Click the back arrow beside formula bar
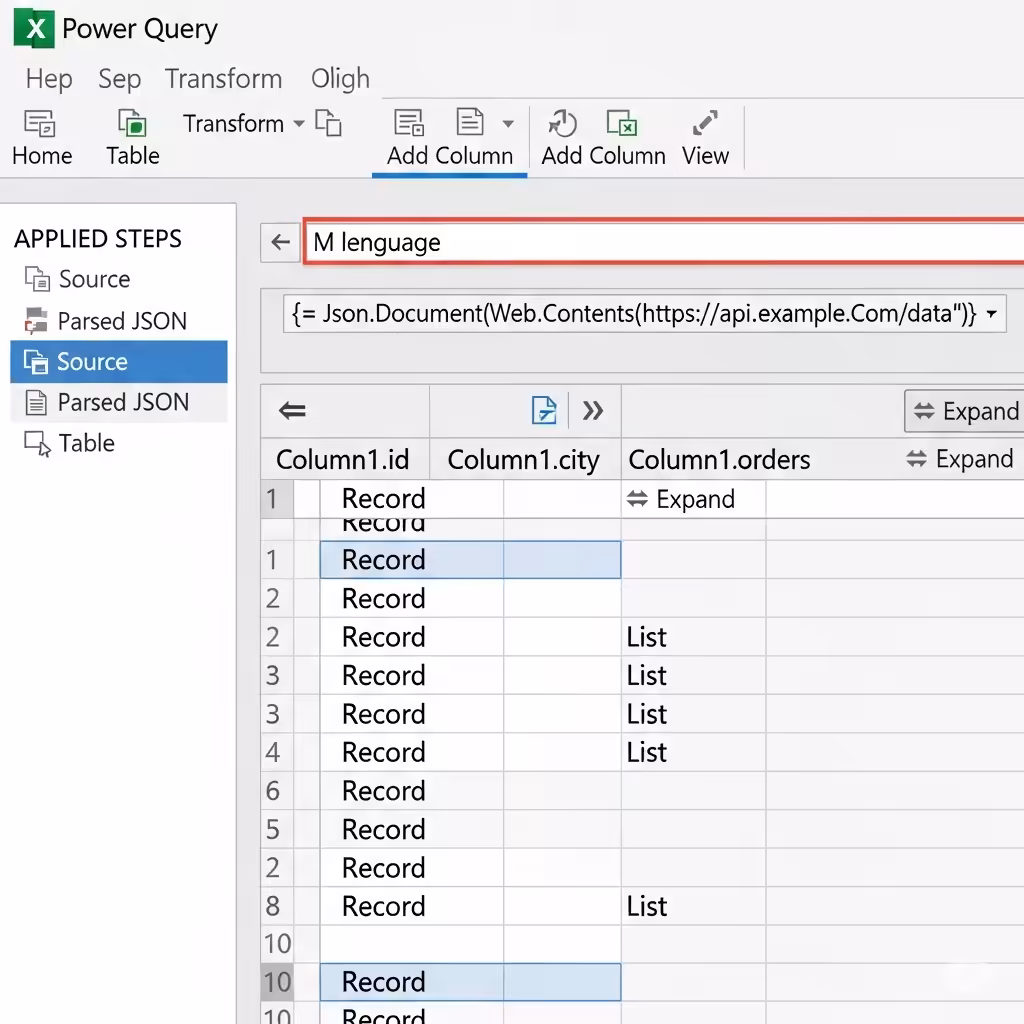Viewport: 1024px width, 1024px height. (280, 242)
